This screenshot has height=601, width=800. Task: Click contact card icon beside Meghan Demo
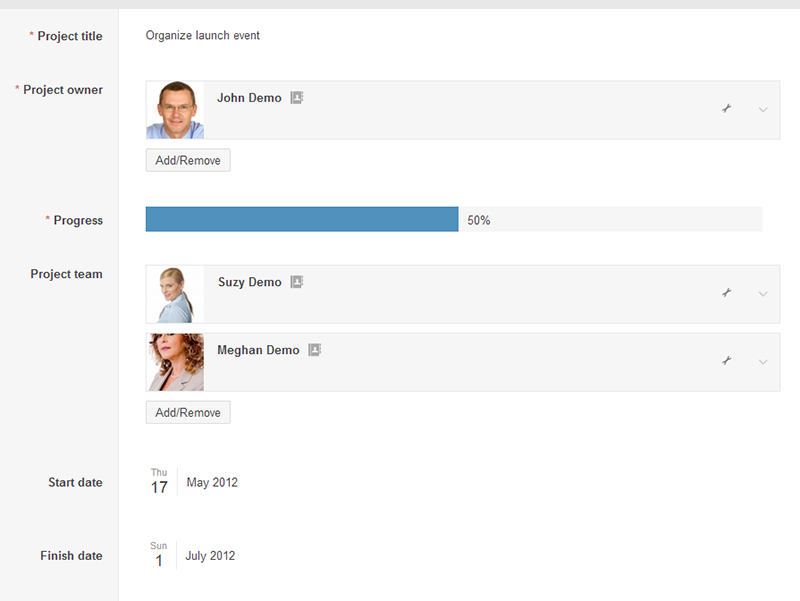(x=315, y=350)
